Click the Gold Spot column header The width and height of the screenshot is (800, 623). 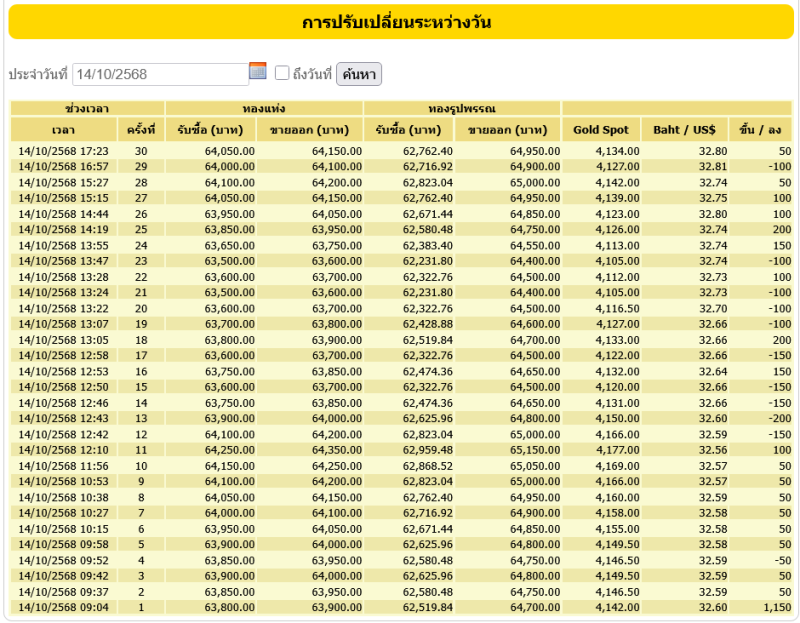tap(601, 130)
